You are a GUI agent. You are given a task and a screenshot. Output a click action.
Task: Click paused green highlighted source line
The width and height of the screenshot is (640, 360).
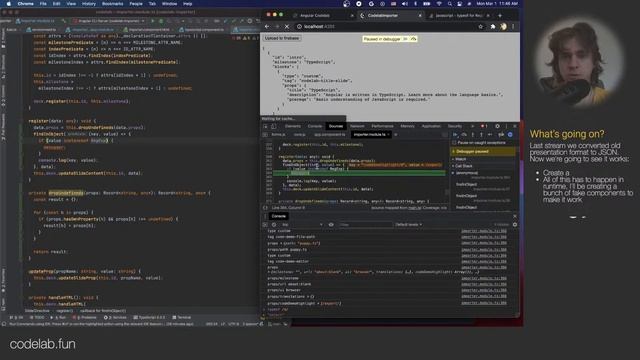(x=359, y=173)
